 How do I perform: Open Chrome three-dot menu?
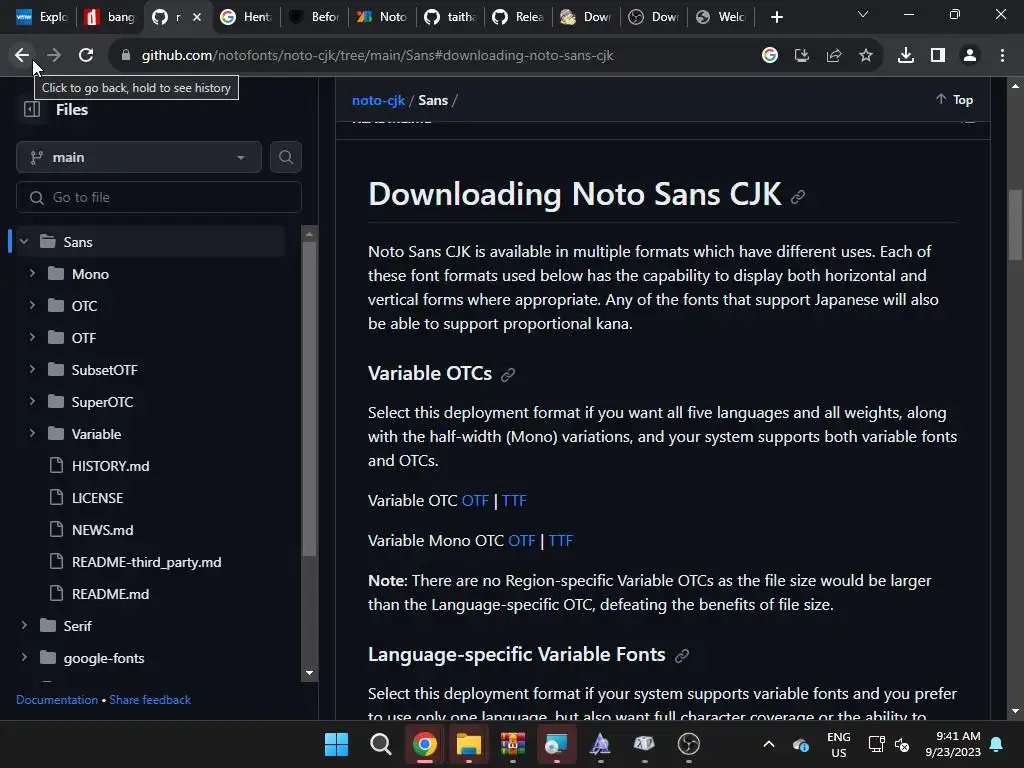[x=1002, y=56]
